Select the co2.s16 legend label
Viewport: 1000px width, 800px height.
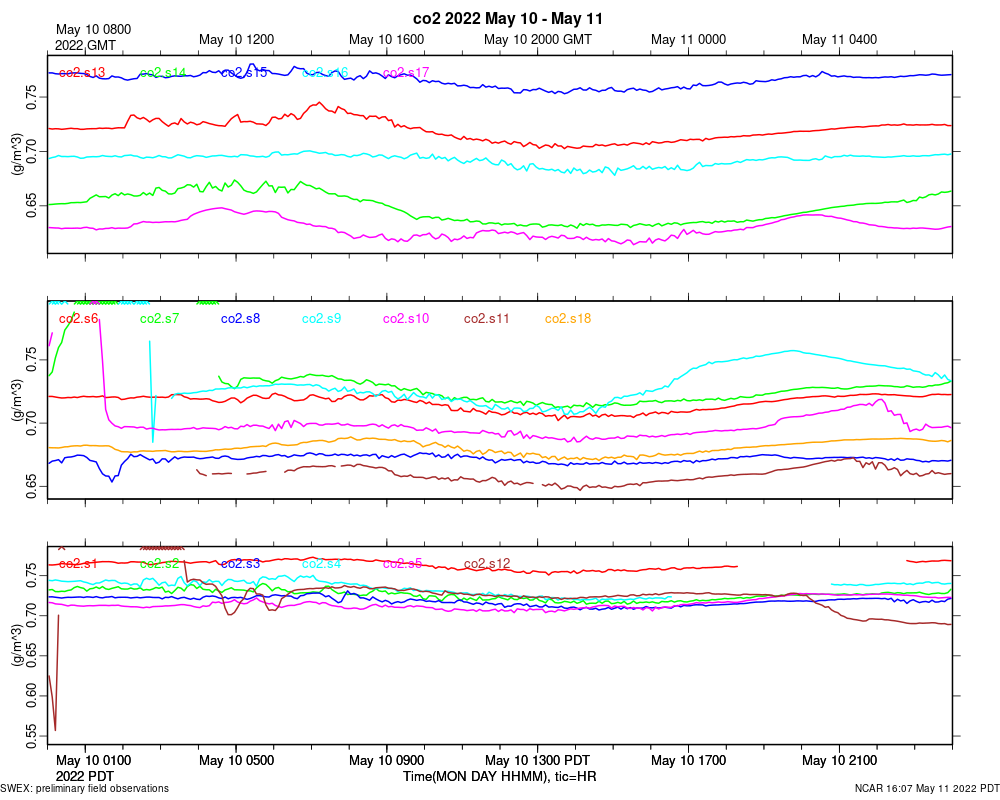[325, 73]
